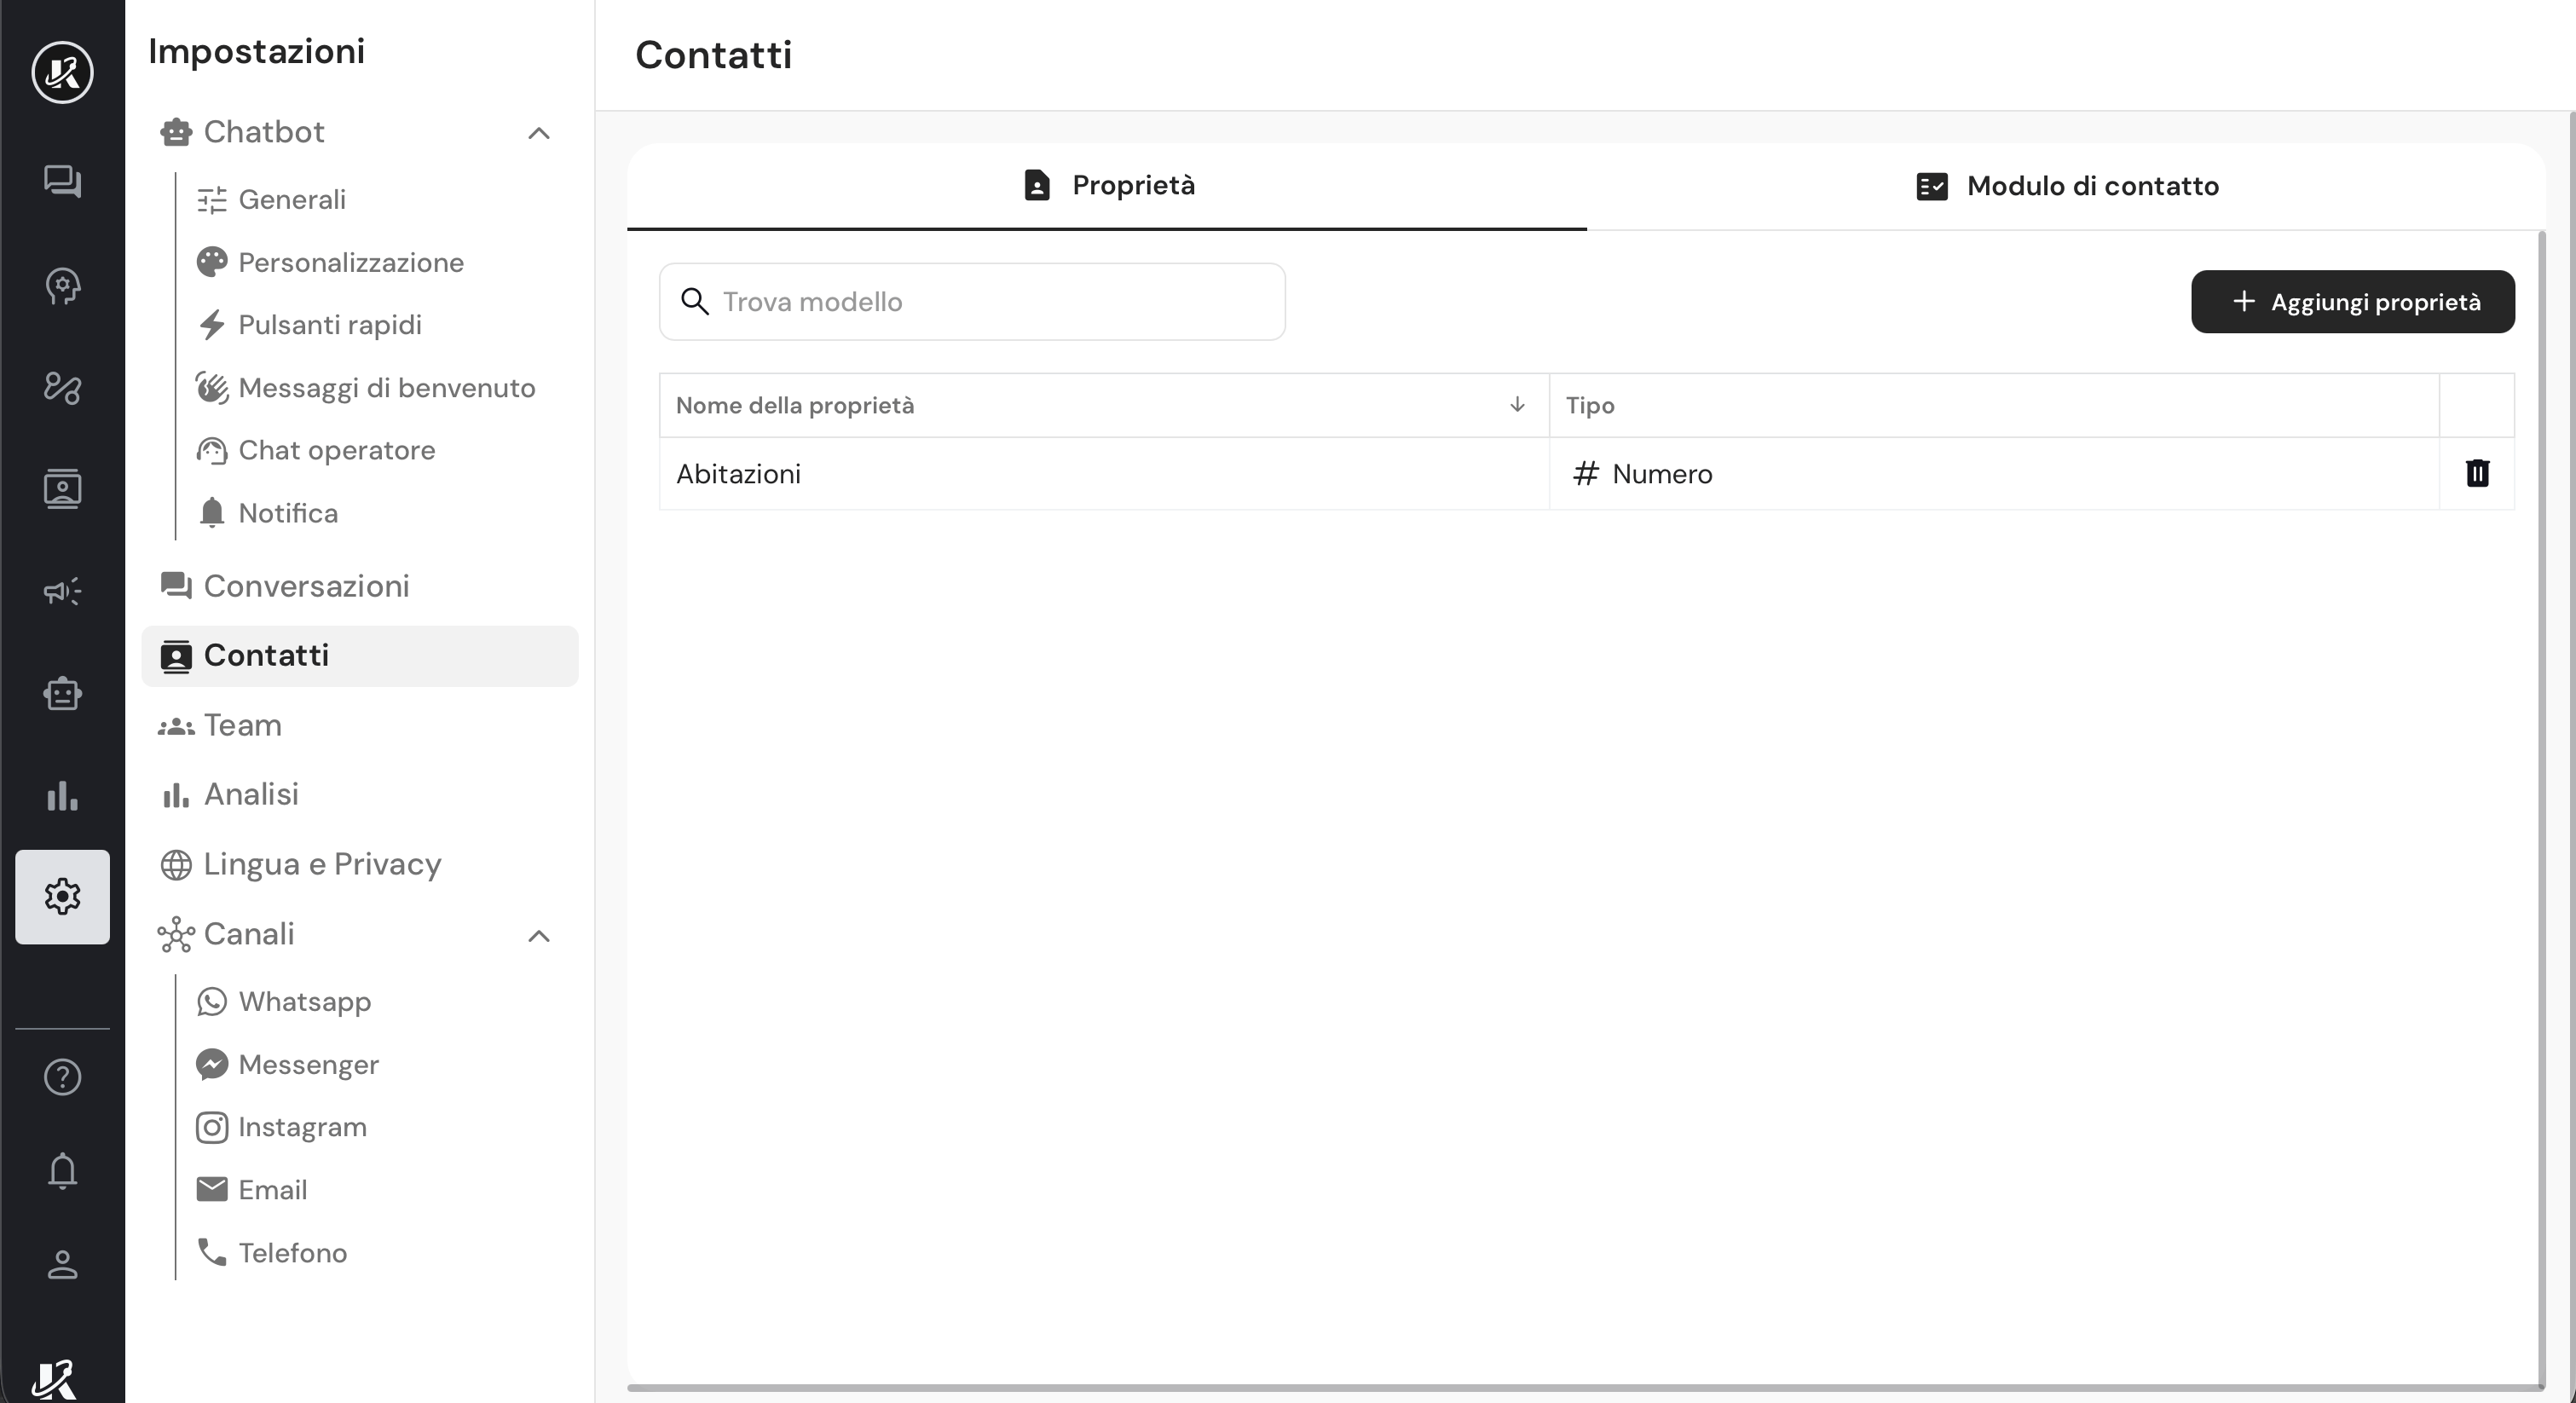This screenshot has height=1403, width=2576.
Task: Switch to Modulo di contatto tab
Action: coord(2066,186)
